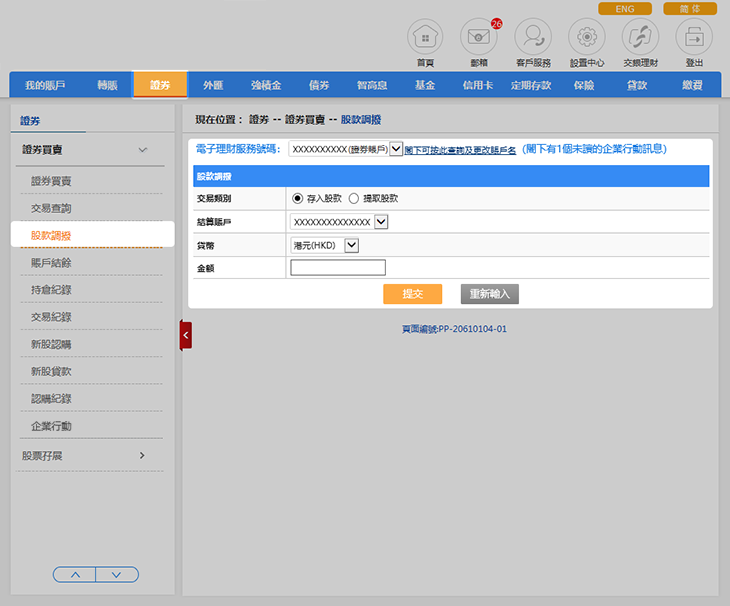
Task: Click the 登出 logout icon
Action: point(694,38)
